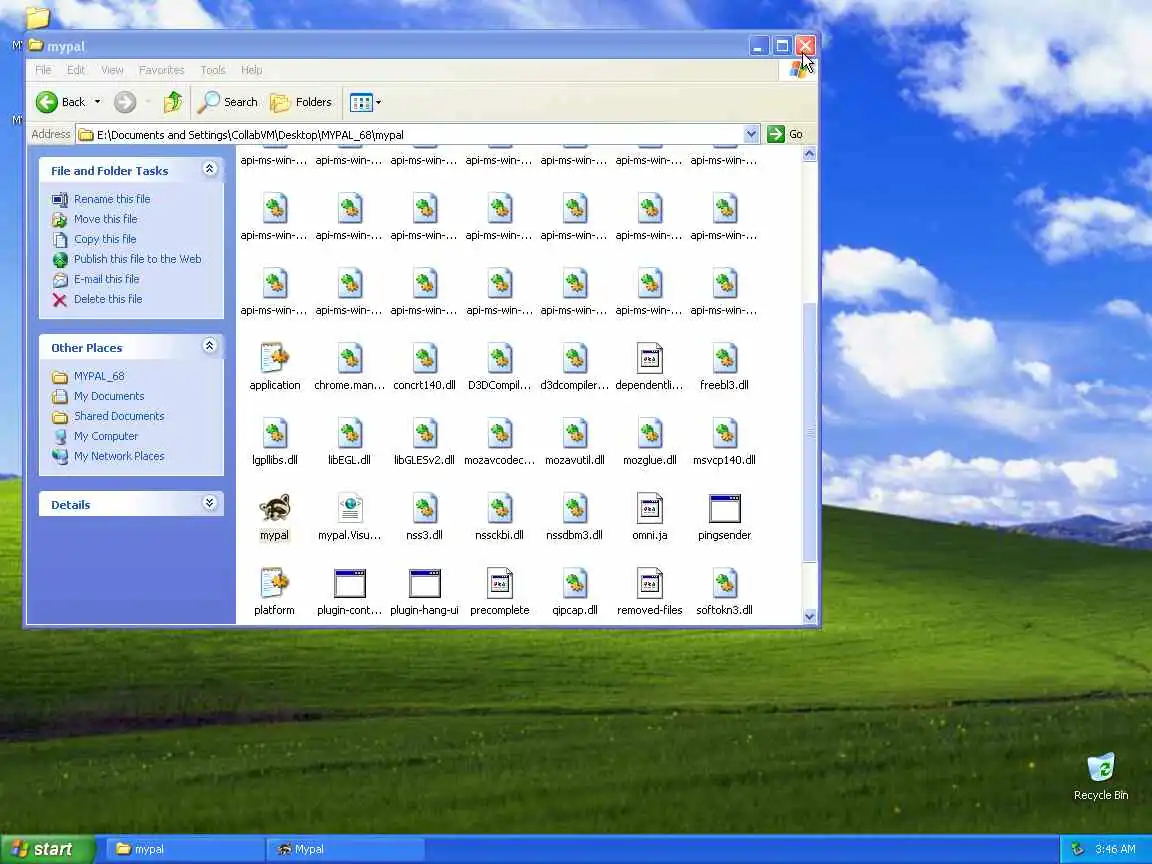Select the removed-files file
The width and height of the screenshot is (1152, 864).
coord(649,583)
